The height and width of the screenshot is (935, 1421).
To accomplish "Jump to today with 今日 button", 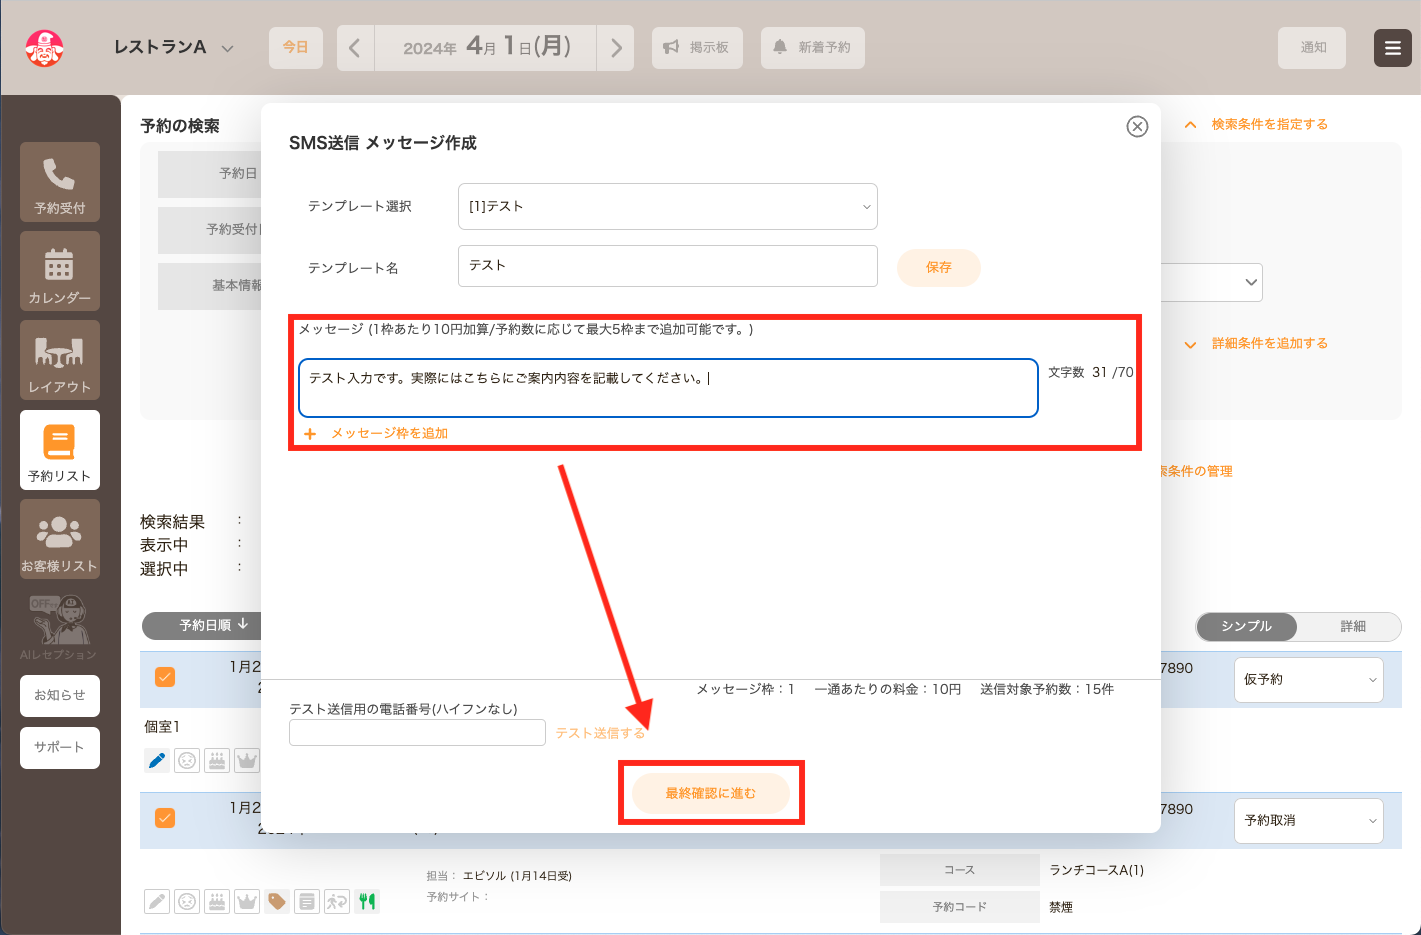I will point(296,47).
